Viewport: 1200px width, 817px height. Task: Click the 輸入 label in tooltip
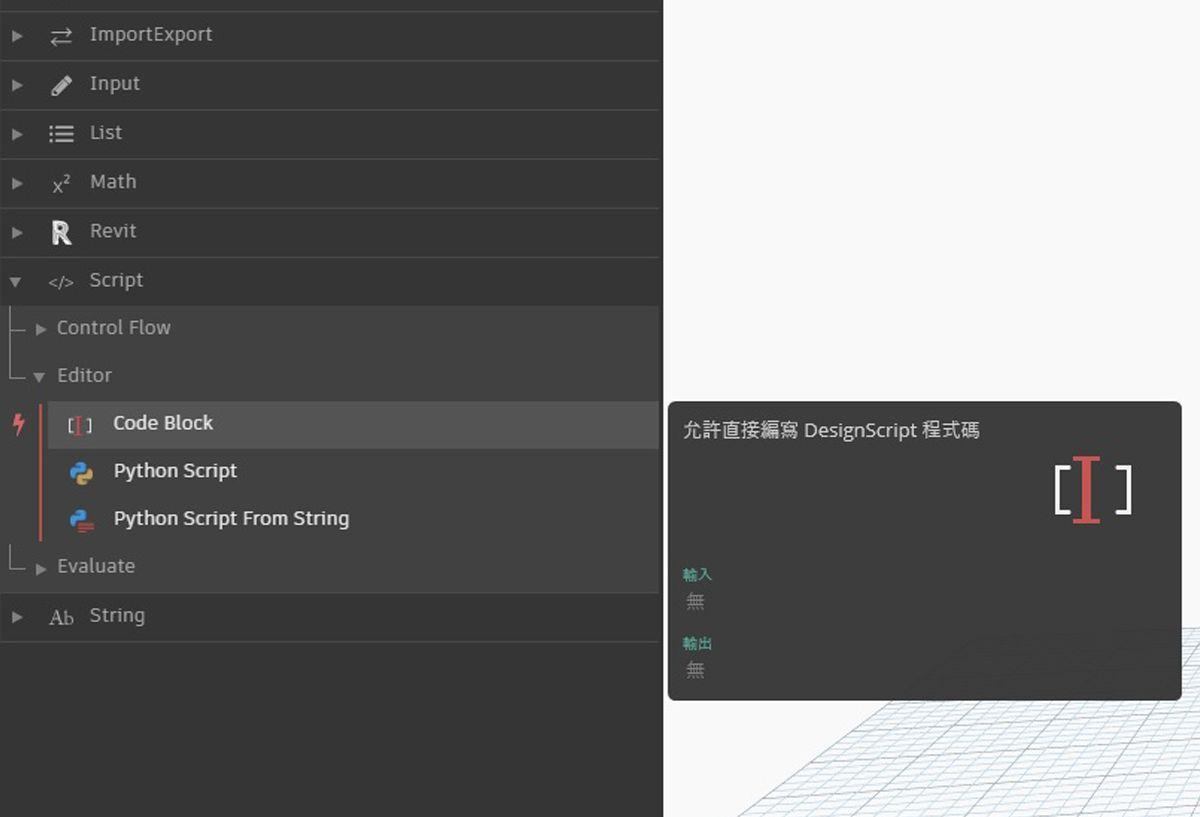pyautogui.click(x=697, y=574)
